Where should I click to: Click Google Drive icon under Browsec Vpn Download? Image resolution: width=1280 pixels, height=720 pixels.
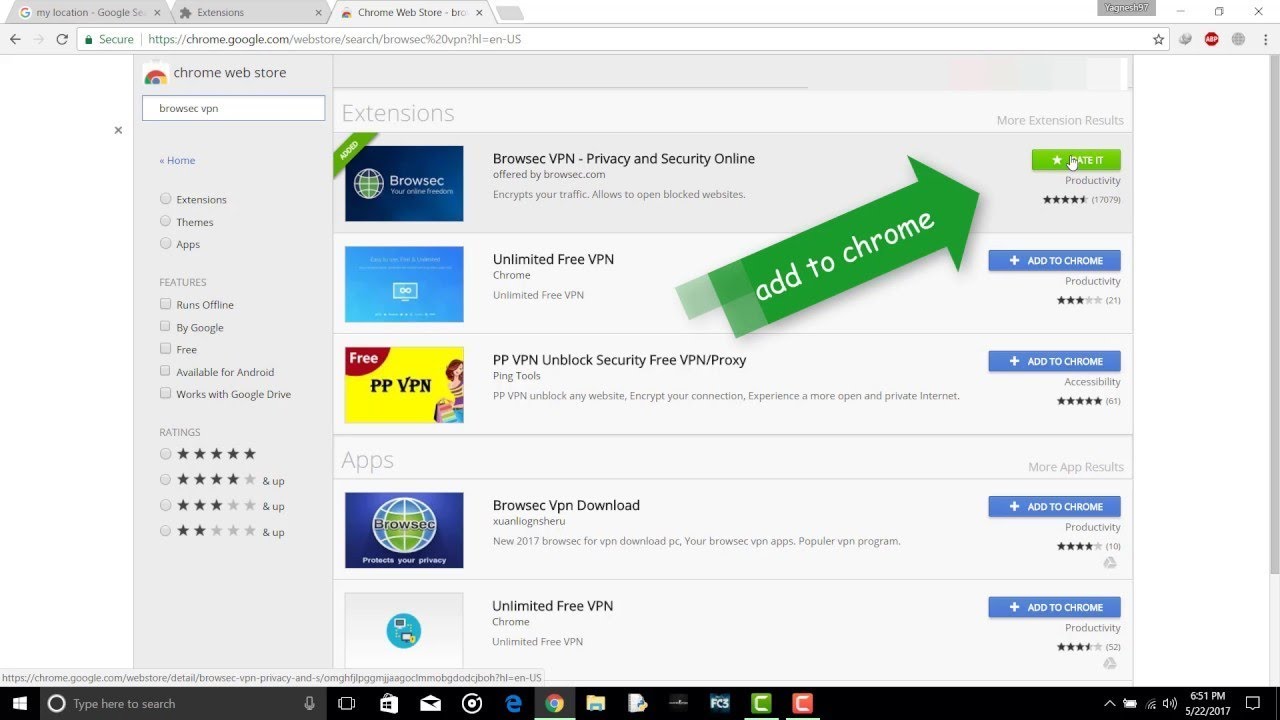[1110, 563]
